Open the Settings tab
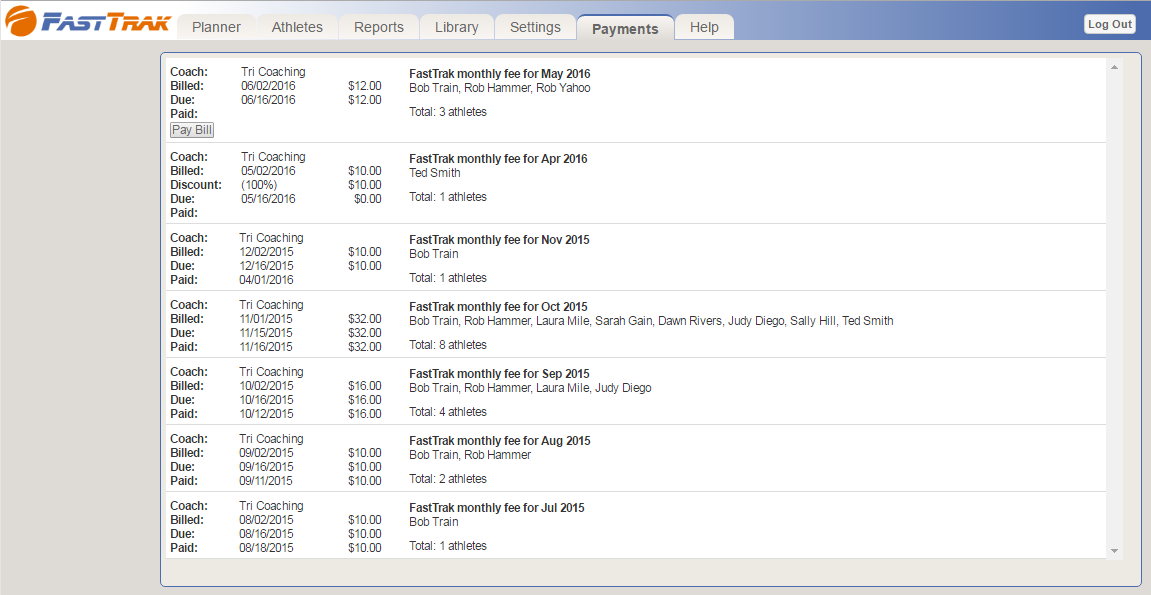The width and height of the screenshot is (1151, 595). tap(535, 27)
